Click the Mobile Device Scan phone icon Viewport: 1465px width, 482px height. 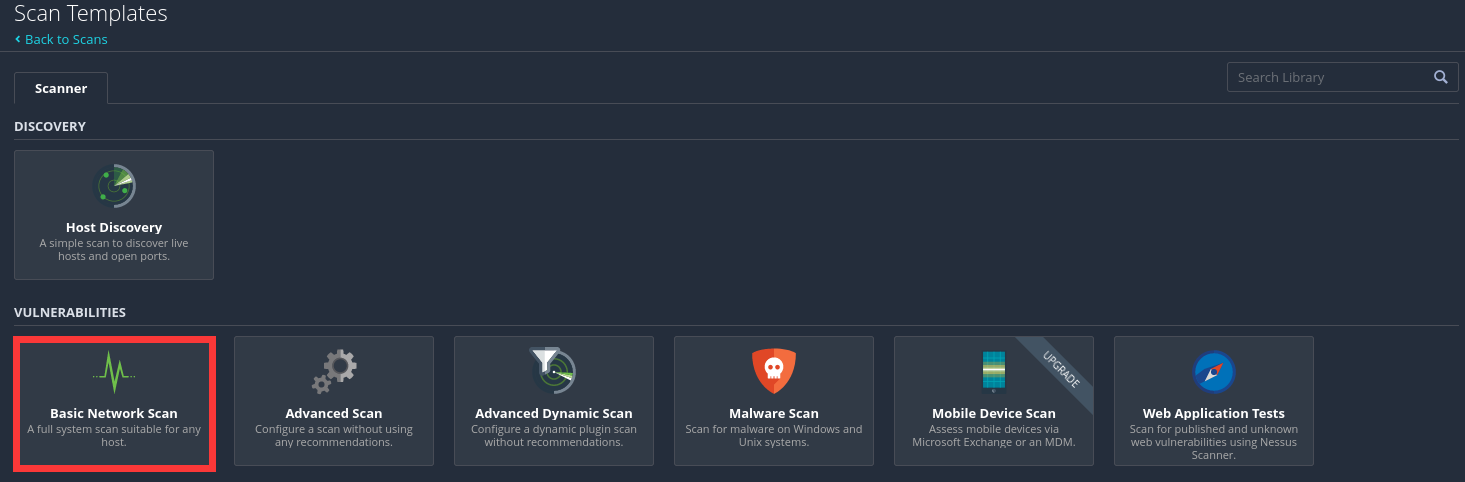click(993, 372)
